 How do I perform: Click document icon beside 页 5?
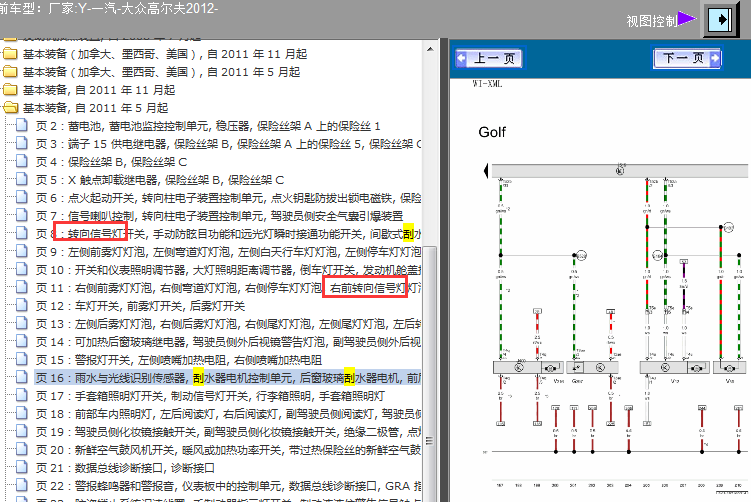(22, 179)
